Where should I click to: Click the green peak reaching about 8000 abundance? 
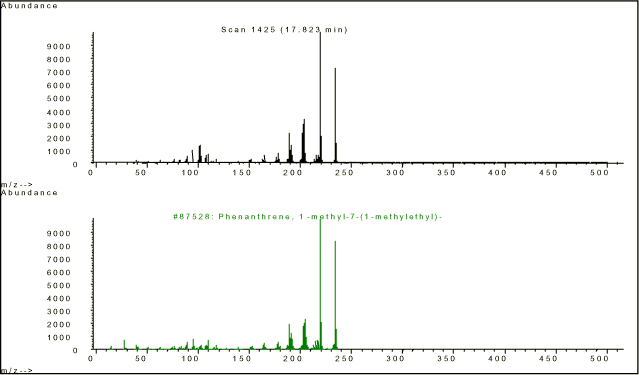pos(335,295)
